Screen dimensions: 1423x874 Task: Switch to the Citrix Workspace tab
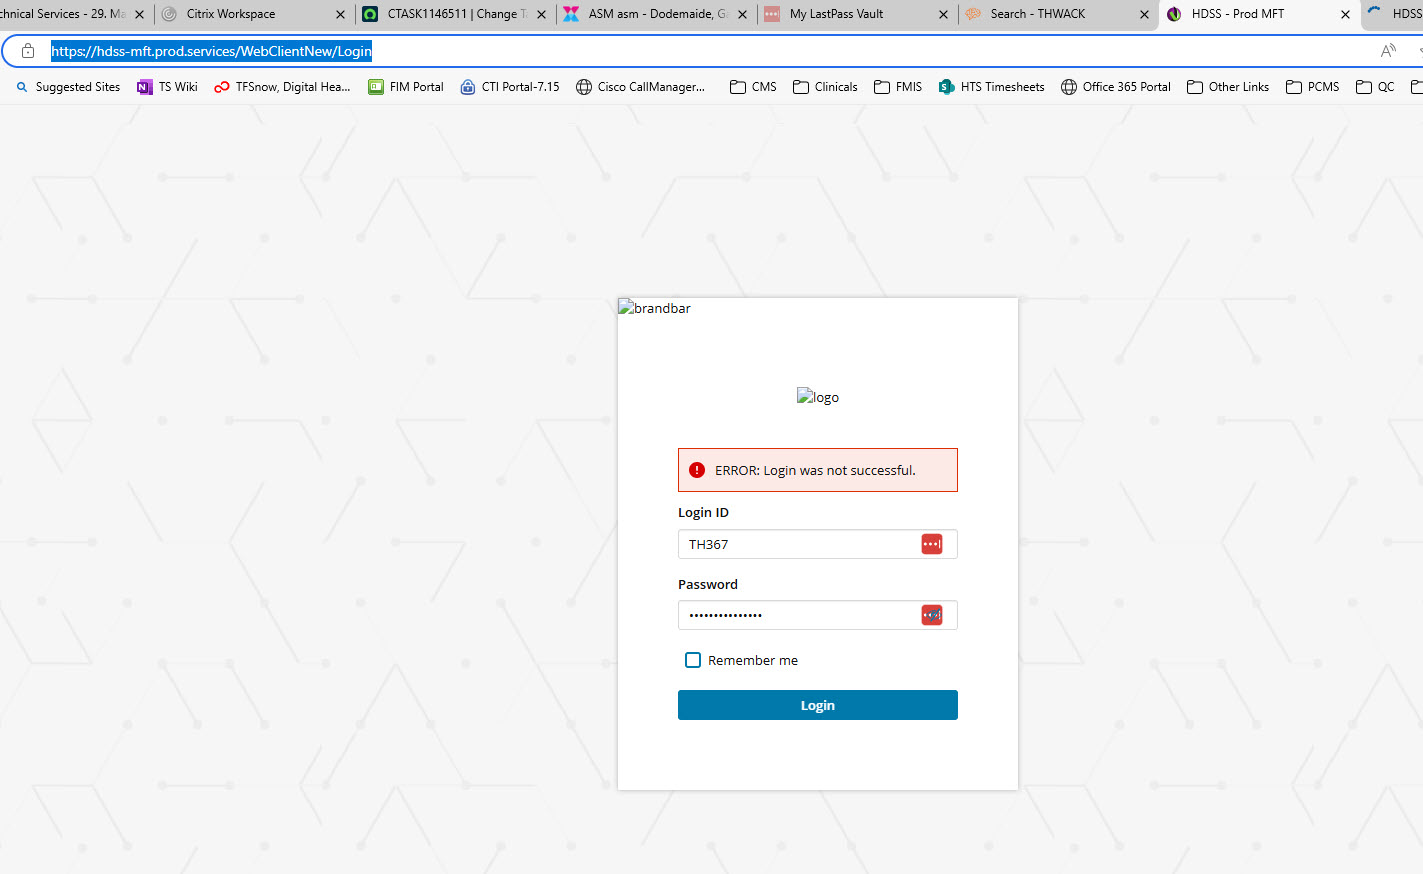coord(255,14)
